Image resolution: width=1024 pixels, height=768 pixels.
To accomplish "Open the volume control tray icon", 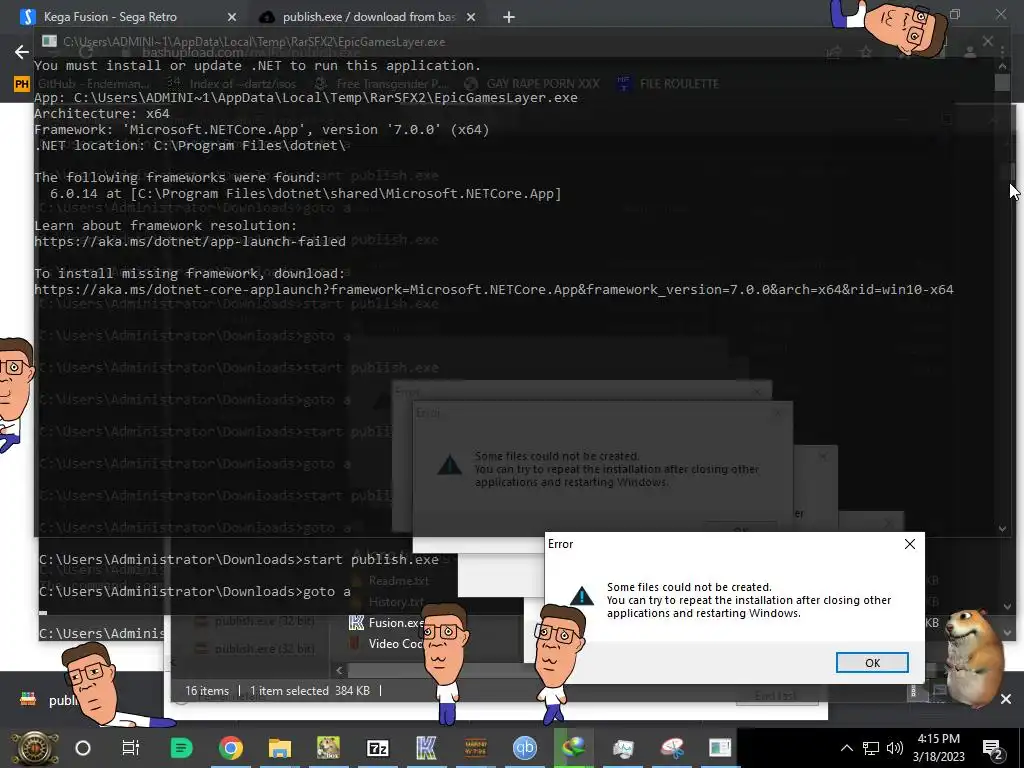I will [x=895, y=748].
